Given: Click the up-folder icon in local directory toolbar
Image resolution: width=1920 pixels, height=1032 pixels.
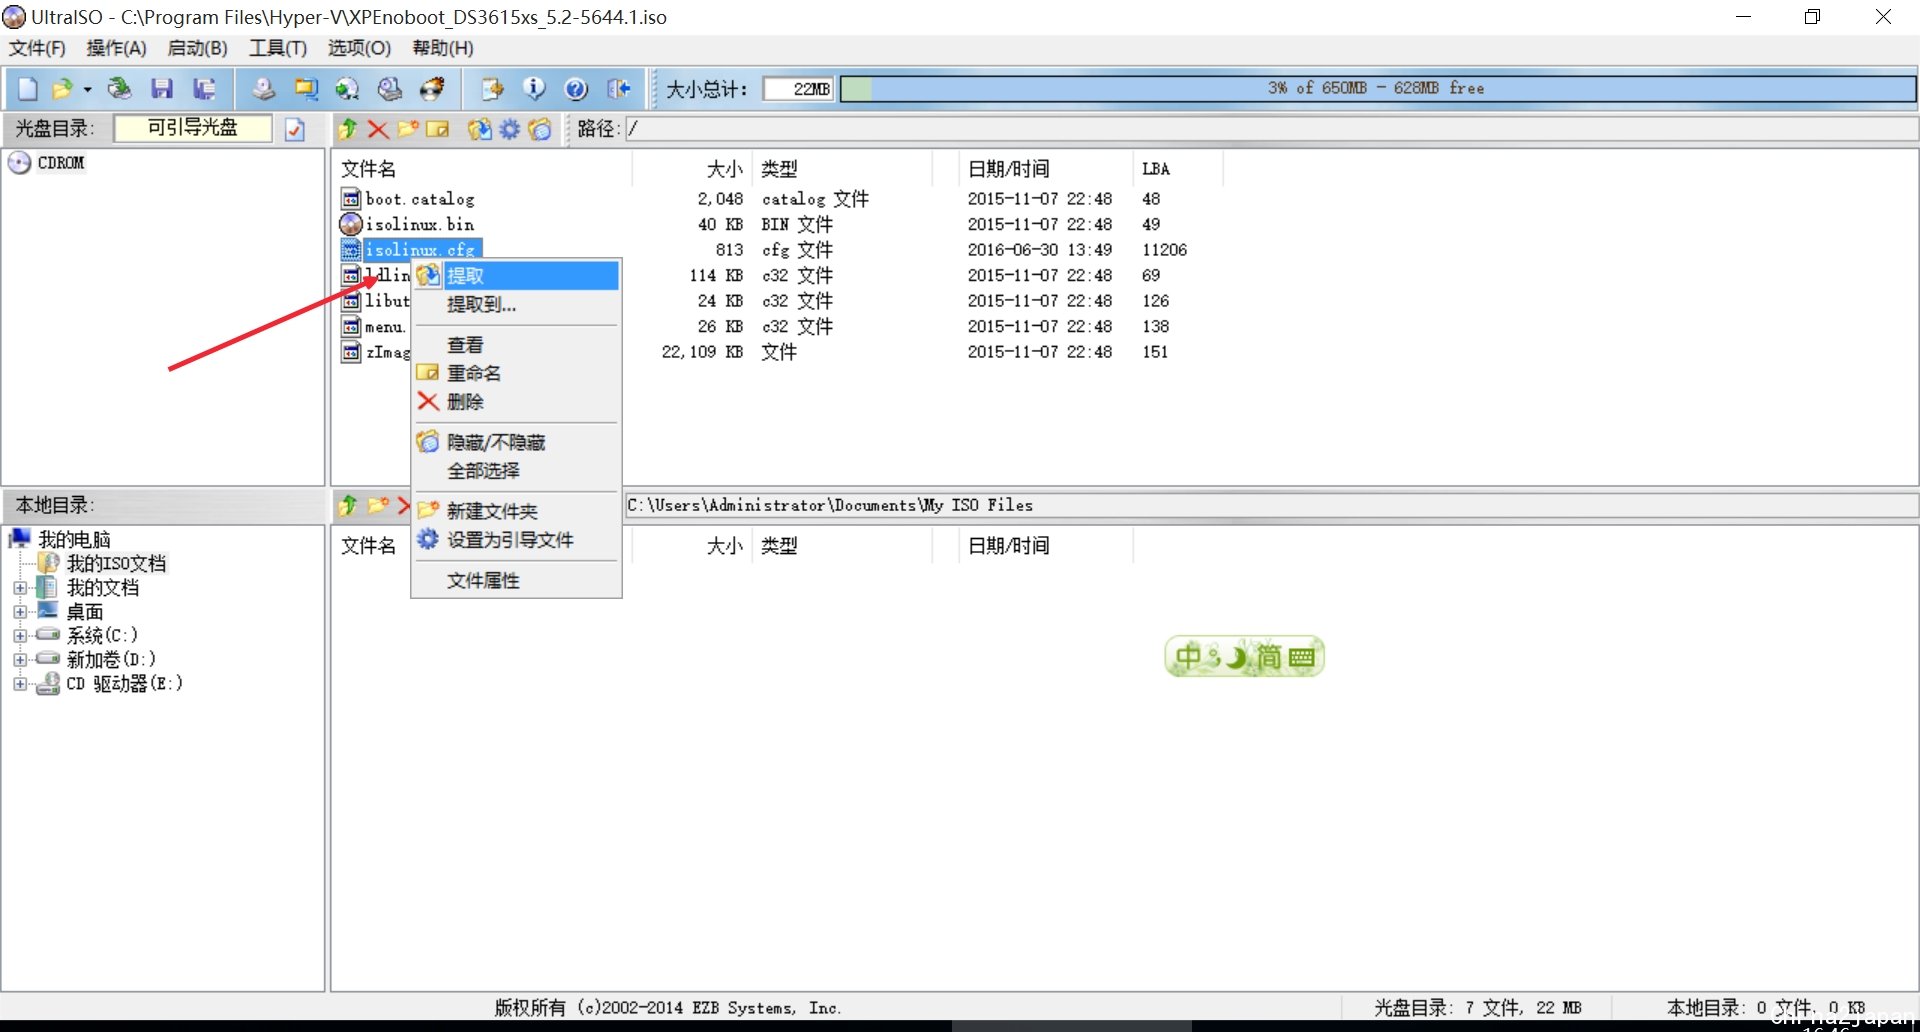Looking at the screenshot, I should [x=348, y=505].
